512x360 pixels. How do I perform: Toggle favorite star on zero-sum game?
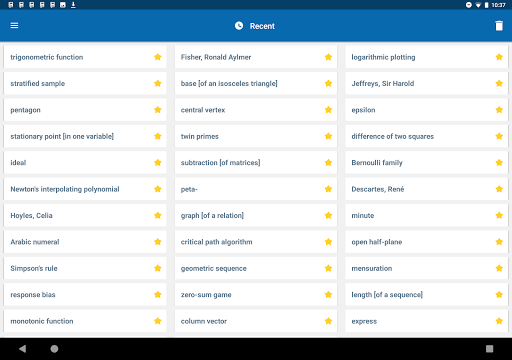point(328,294)
